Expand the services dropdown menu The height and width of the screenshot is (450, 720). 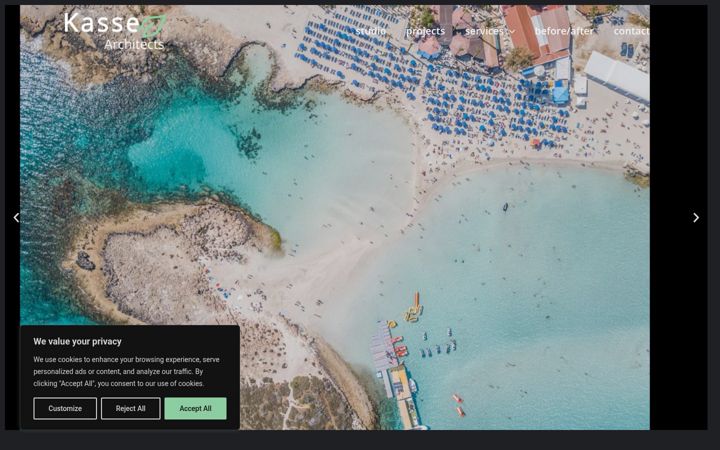pyautogui.click(x=490, y=31)
